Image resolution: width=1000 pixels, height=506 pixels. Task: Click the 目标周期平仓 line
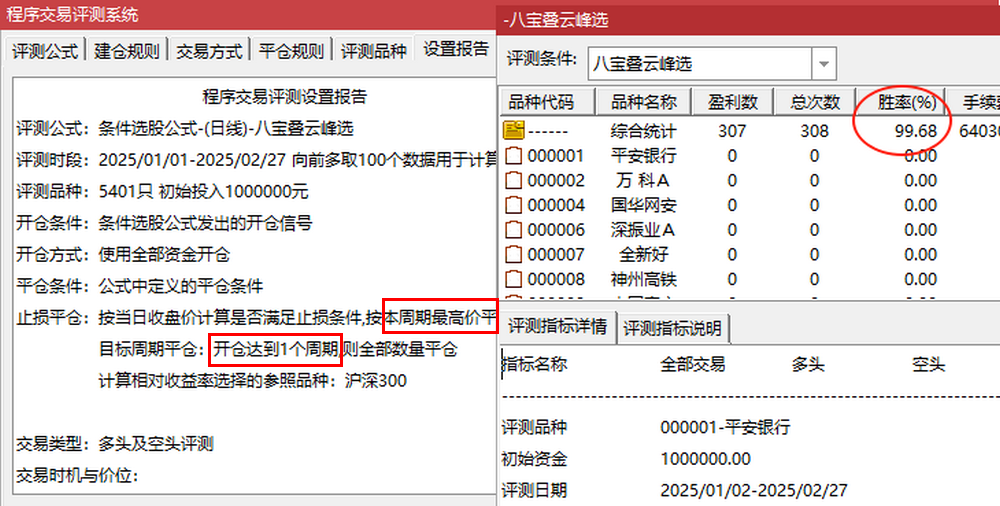pos(278,349)
